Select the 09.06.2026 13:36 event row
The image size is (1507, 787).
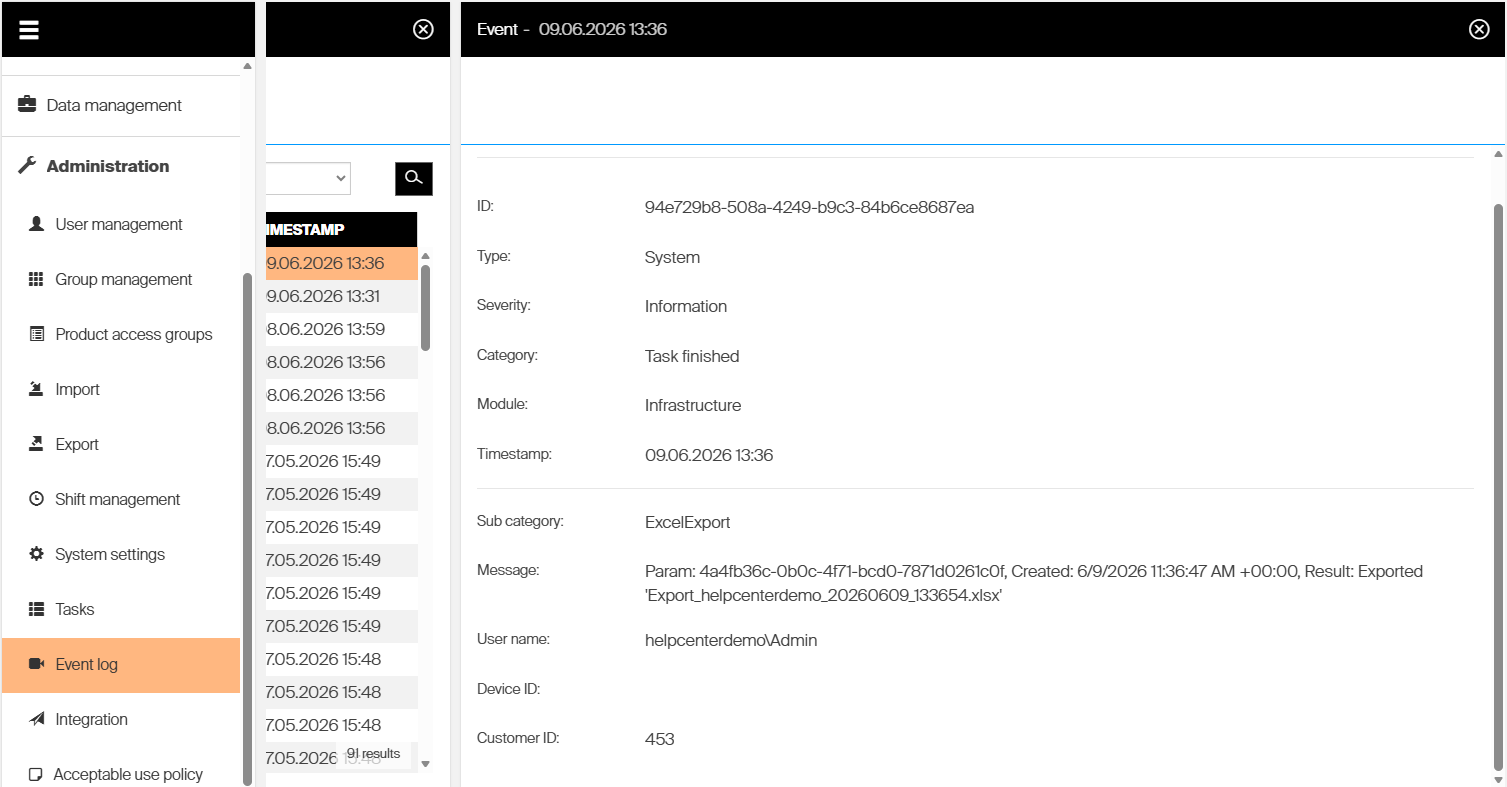pos(341,263)
